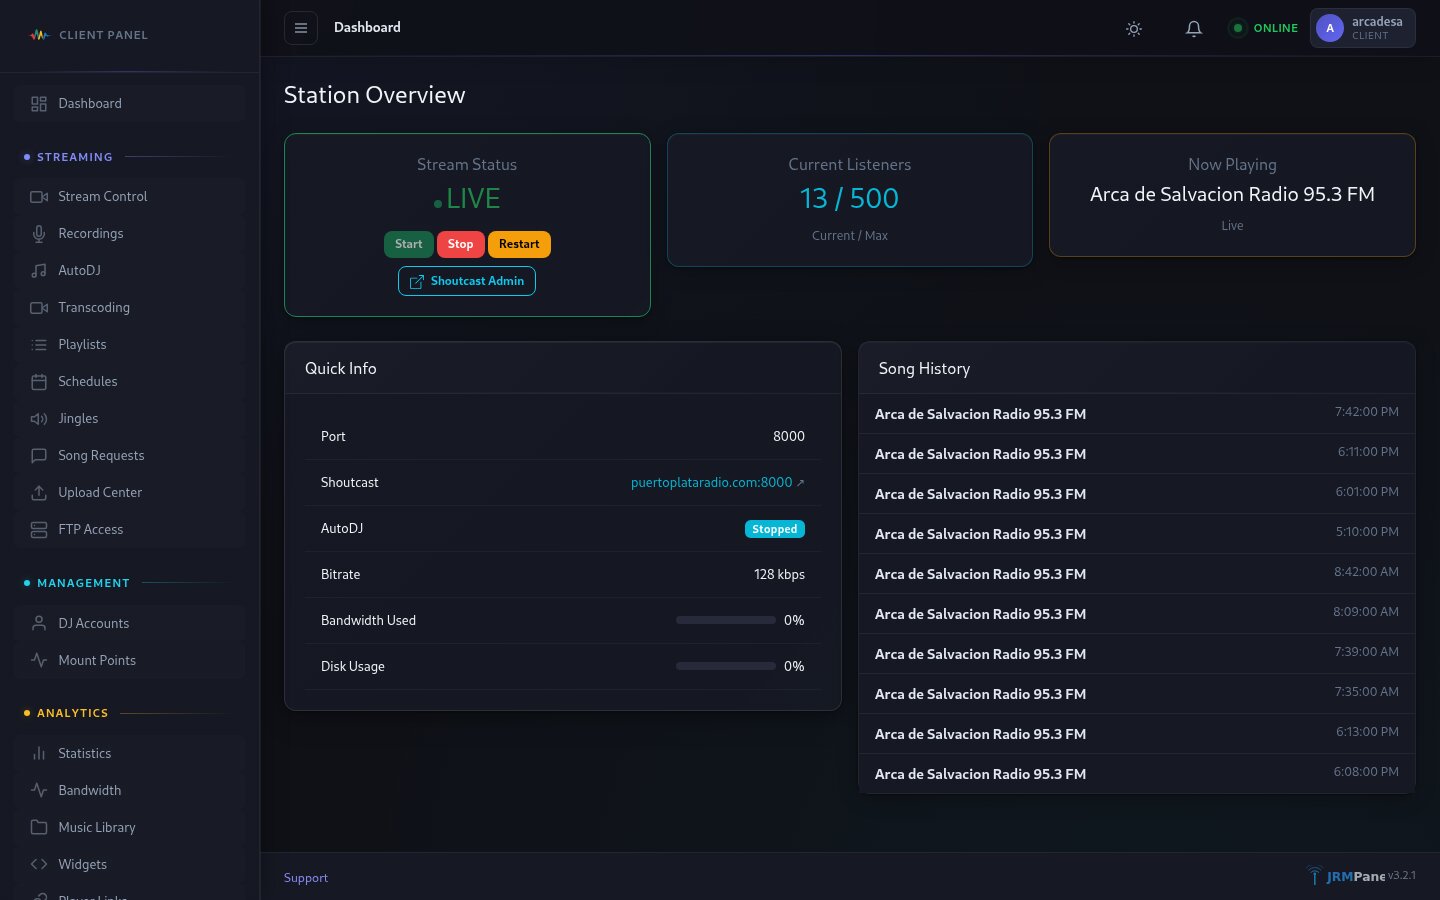1440x900 pixels.
Task: Click the Schedules calendar icon
Action: (x=39, y=382)
